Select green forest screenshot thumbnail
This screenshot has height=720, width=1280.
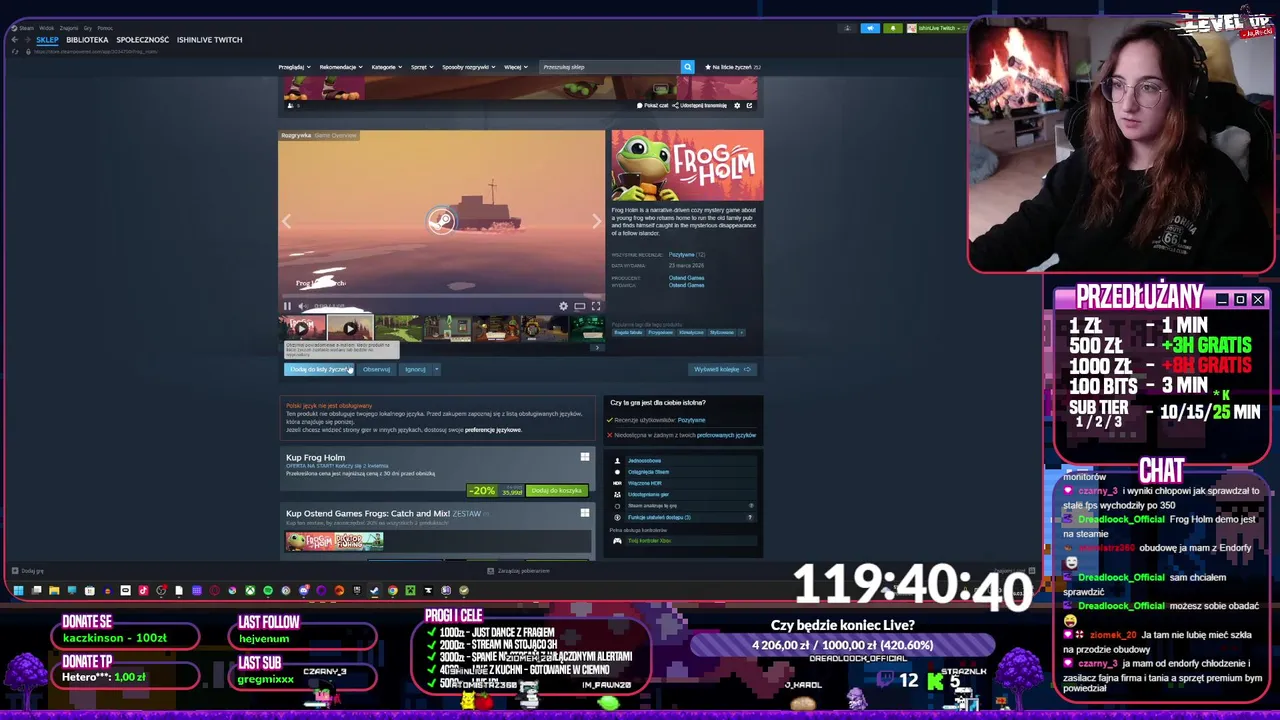click(x=398, y=328)
